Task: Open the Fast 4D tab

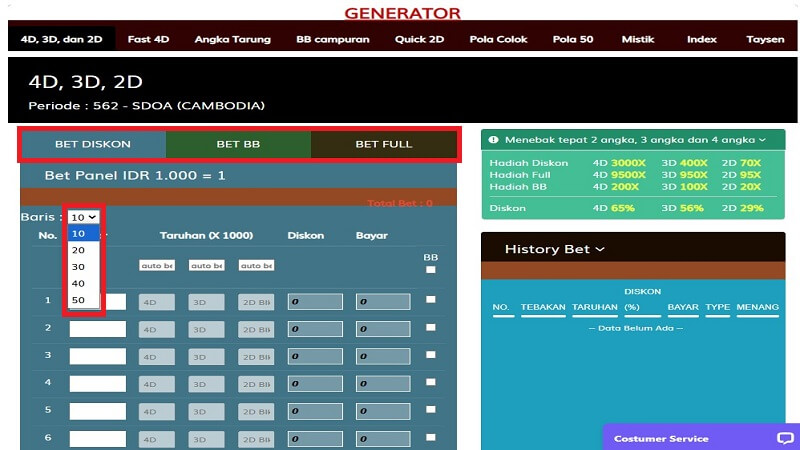Action: [148, 39]
